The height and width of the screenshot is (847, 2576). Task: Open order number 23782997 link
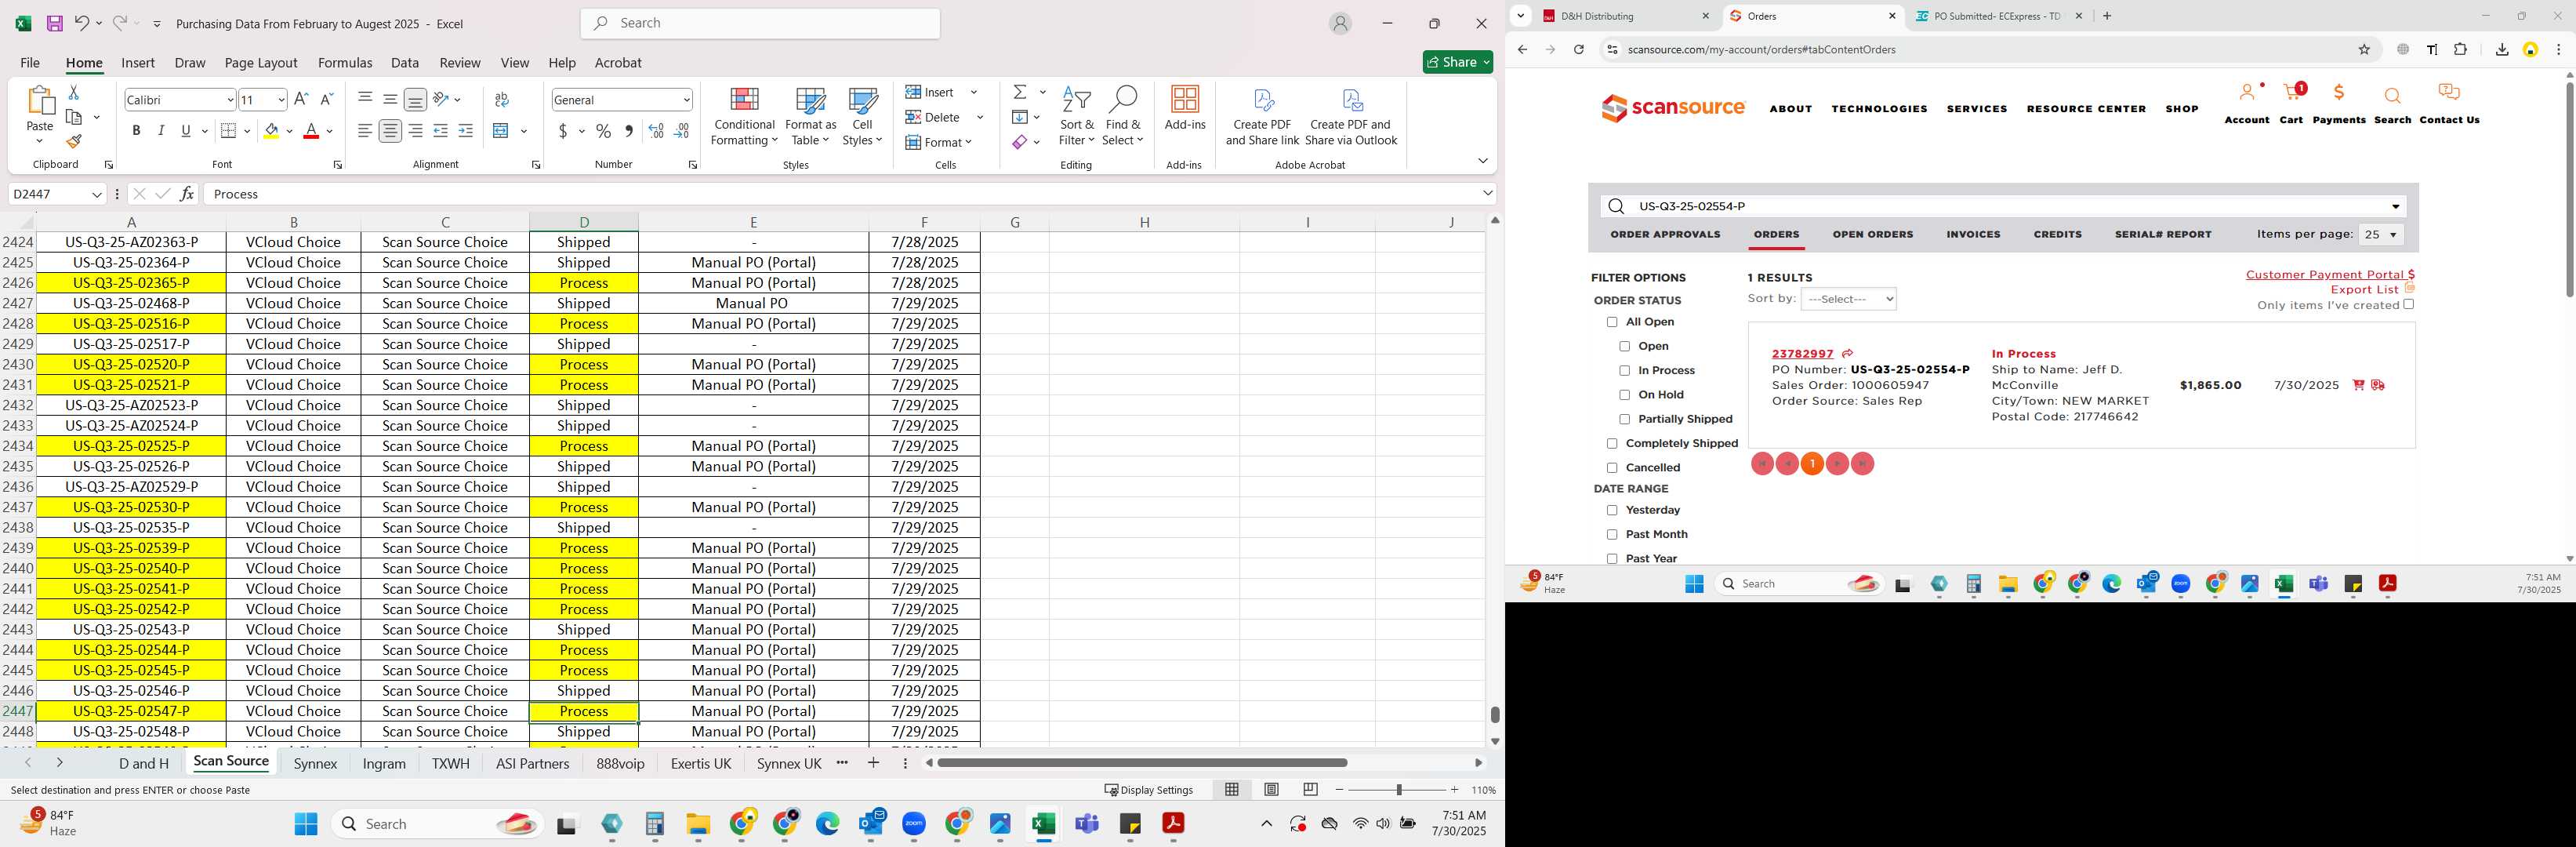point(1802,353)
